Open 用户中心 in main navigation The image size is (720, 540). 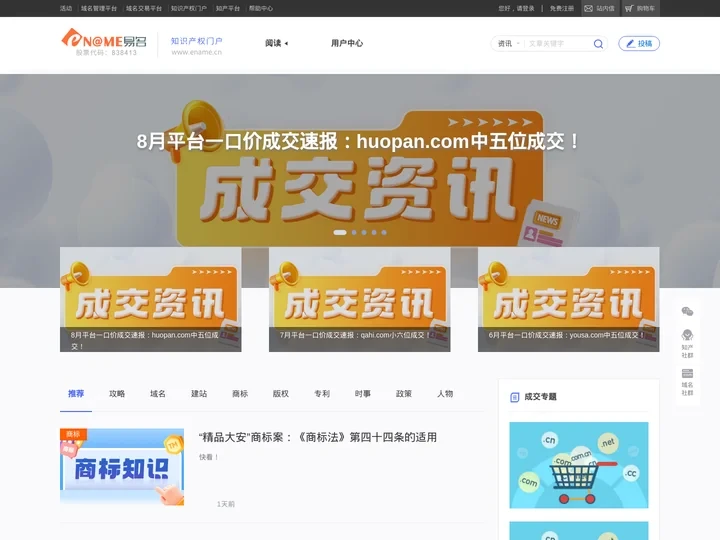[x=347, y=43]
